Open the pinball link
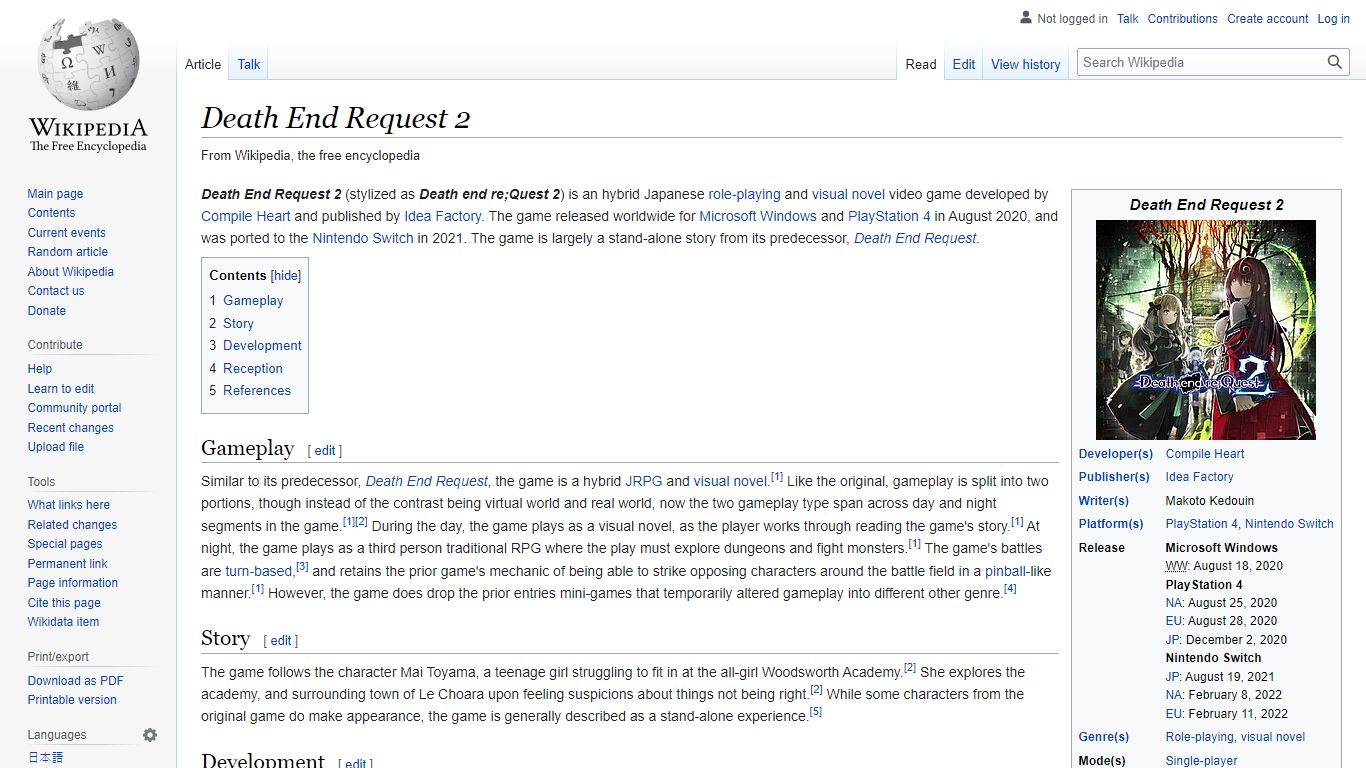Image resolution: width=1366 pixels, height=768 pixels. coord(1005,571)
